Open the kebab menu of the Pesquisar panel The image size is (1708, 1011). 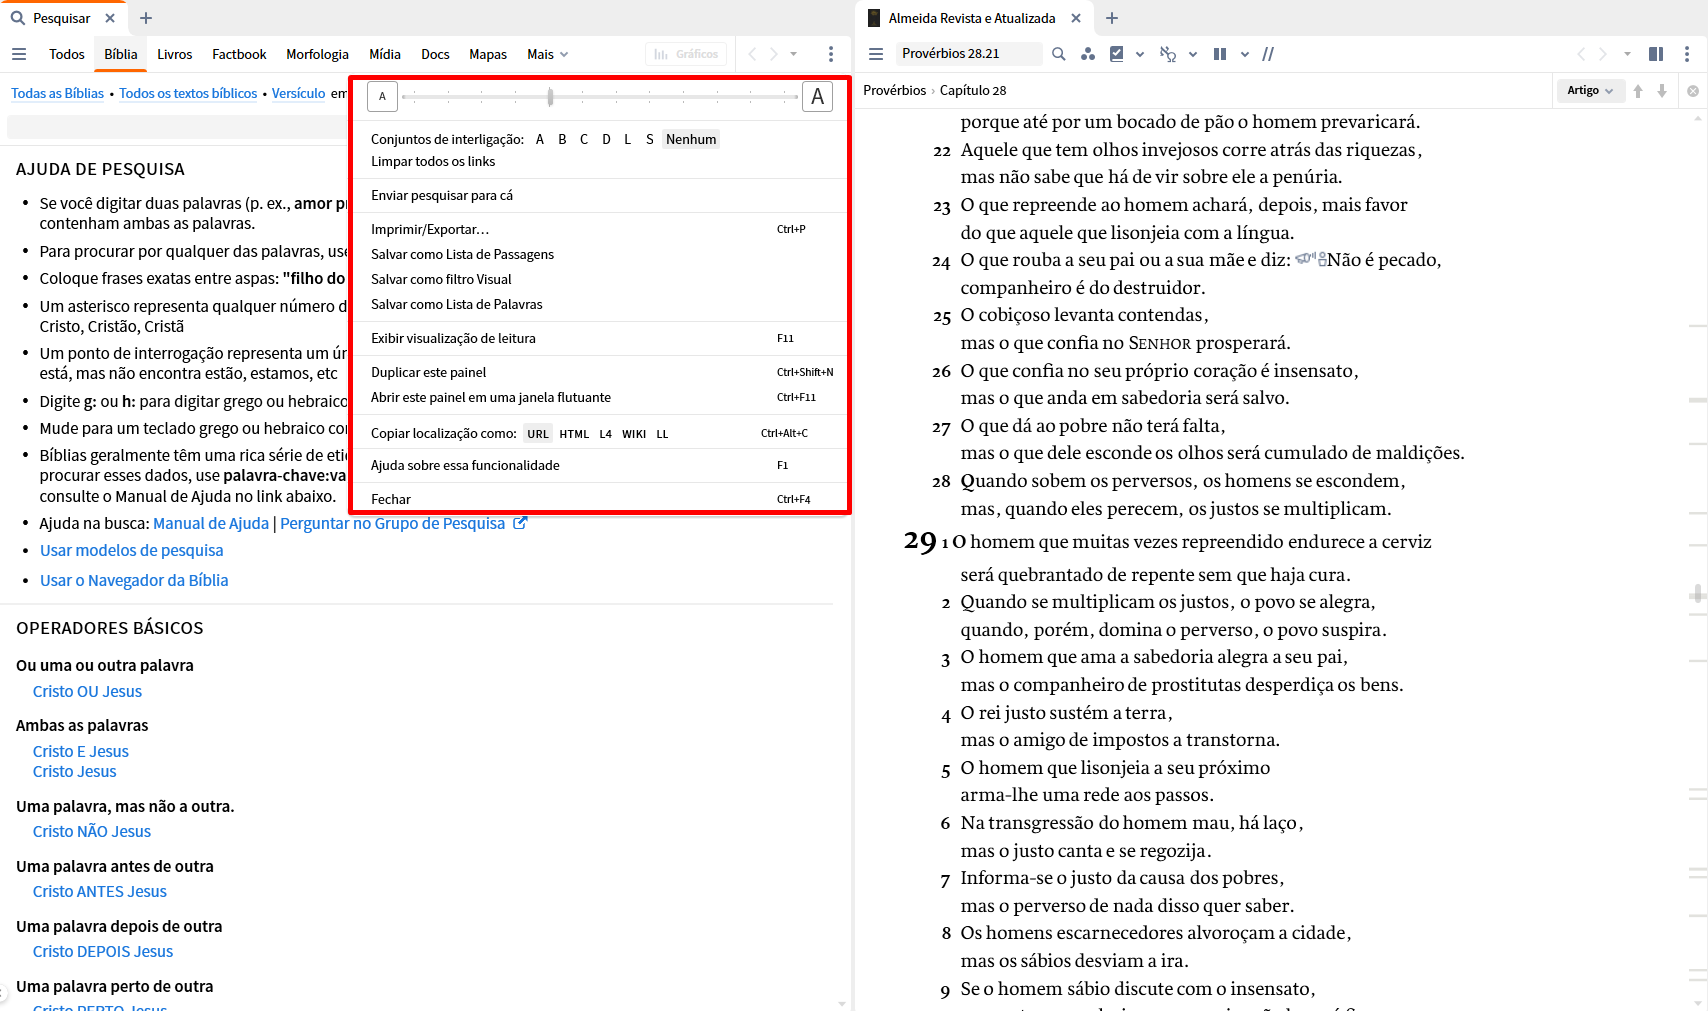point(831,54)
